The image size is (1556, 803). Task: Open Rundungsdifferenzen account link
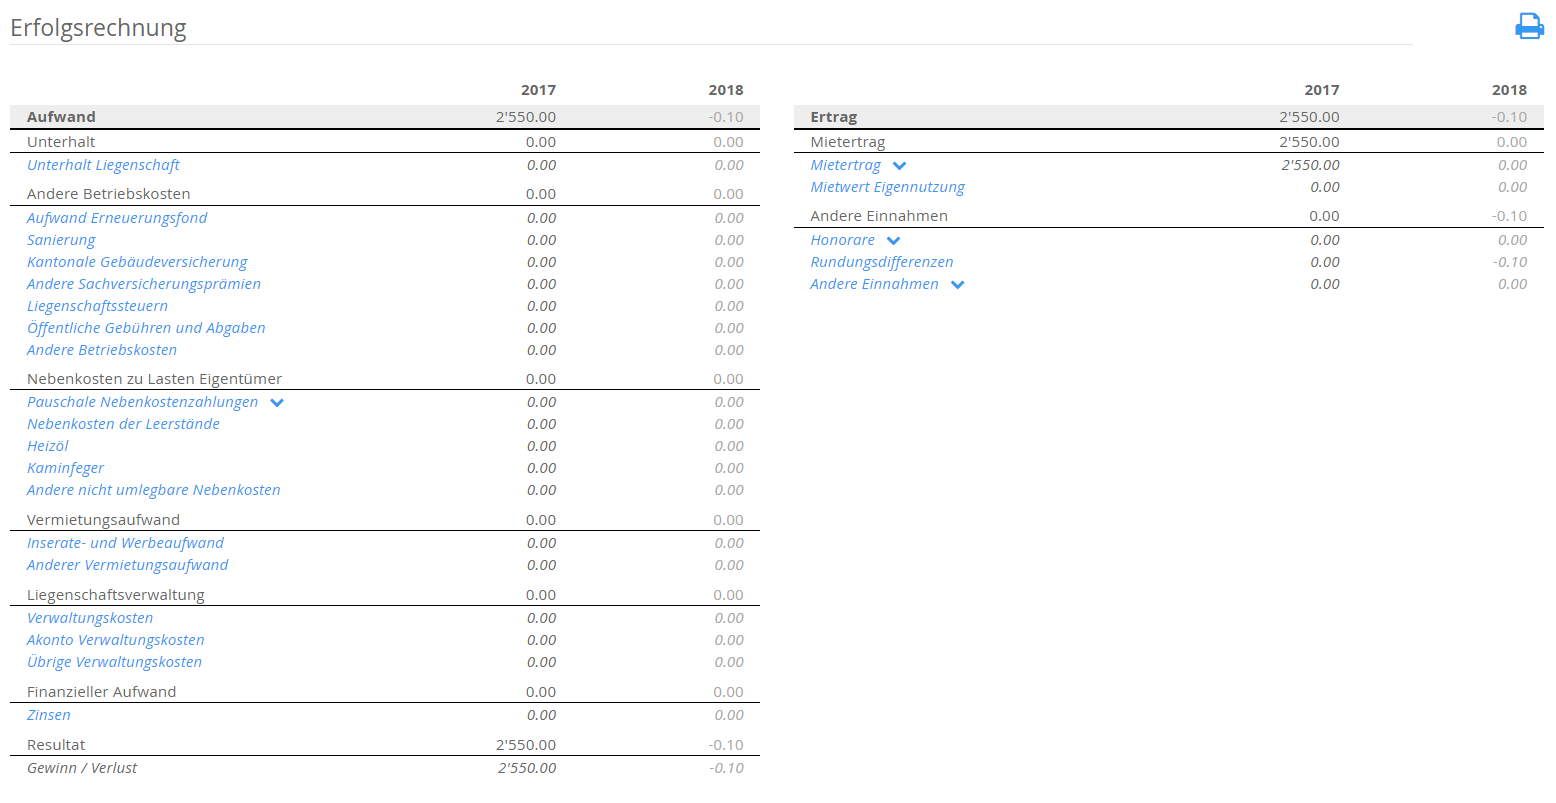click(x=882, y=262)
